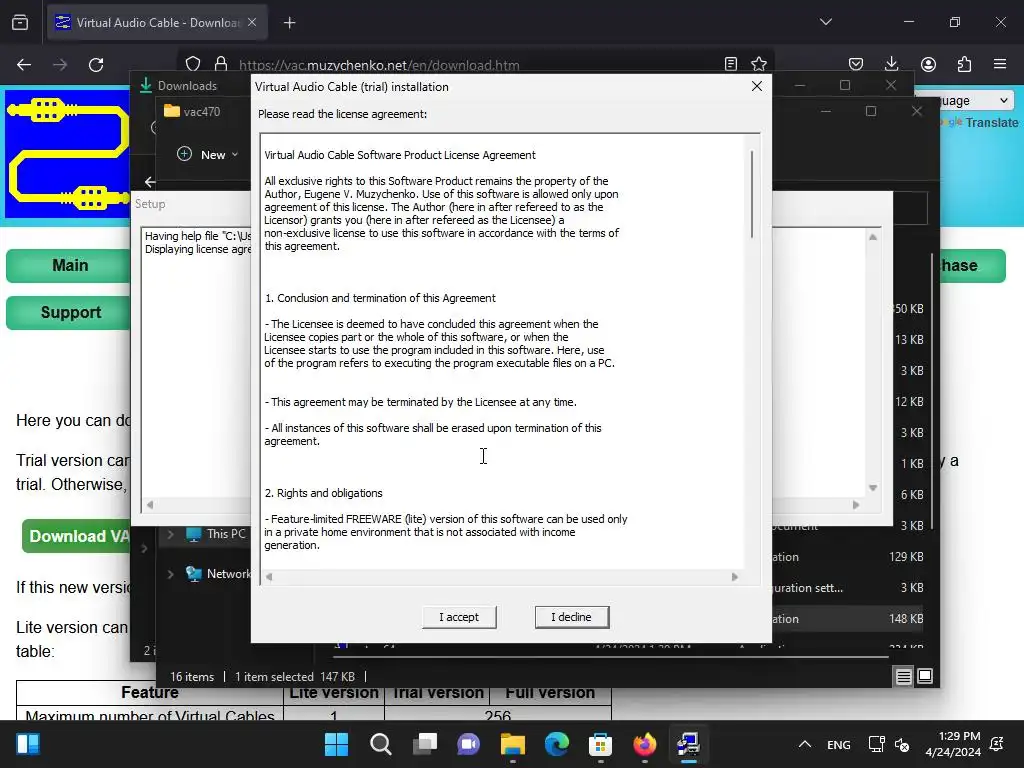This screenshot has width=1024, height=768.
Task: Open the website Main menu button
Action: [x=70, y=265]
